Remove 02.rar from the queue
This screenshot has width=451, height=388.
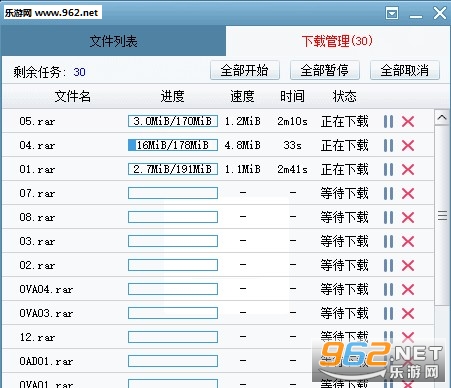point(408,265)
